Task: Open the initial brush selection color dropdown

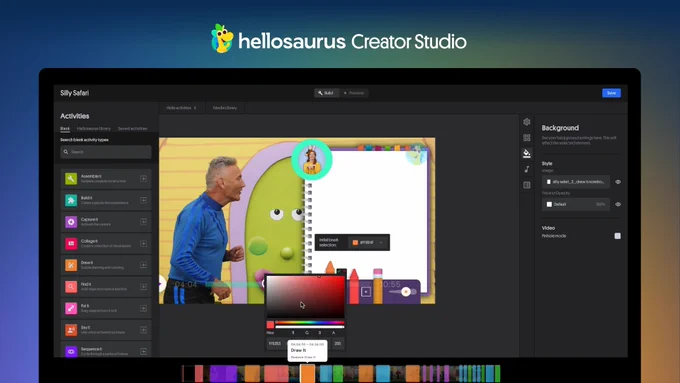Action: [x=368, y=242]
